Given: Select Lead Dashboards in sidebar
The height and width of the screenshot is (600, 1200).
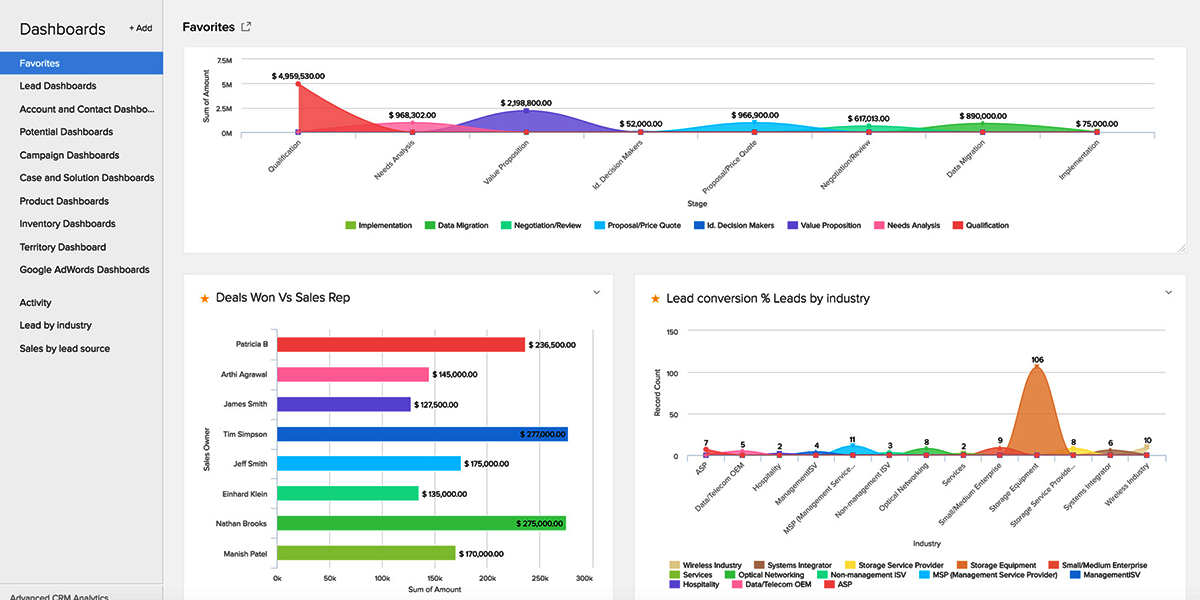Looking at the screenshot, I should click(x=58, y=86).
